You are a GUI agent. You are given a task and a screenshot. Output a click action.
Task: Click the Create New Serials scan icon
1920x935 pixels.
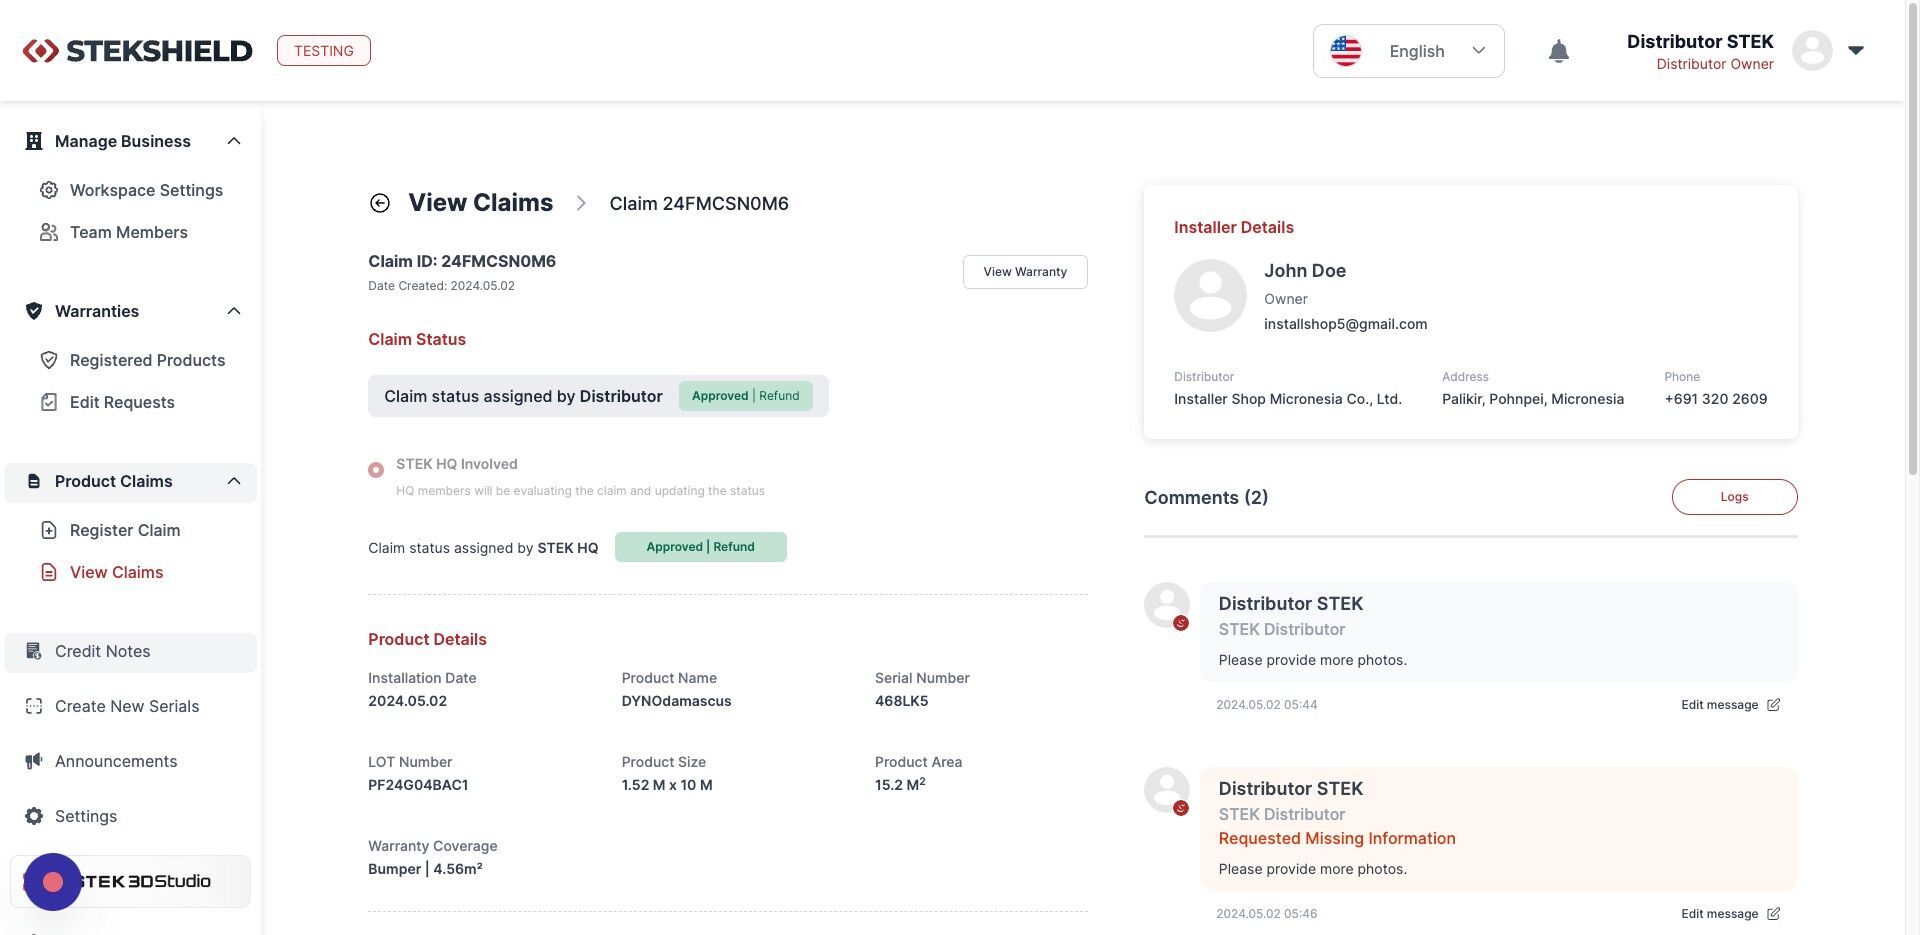click(34, 706)
